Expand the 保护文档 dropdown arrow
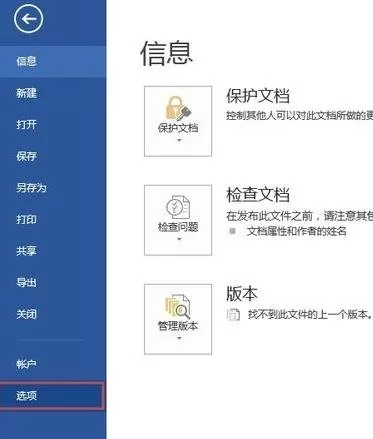Image resolution: width=373 pixels, height=439 pixels. point(179,140)
